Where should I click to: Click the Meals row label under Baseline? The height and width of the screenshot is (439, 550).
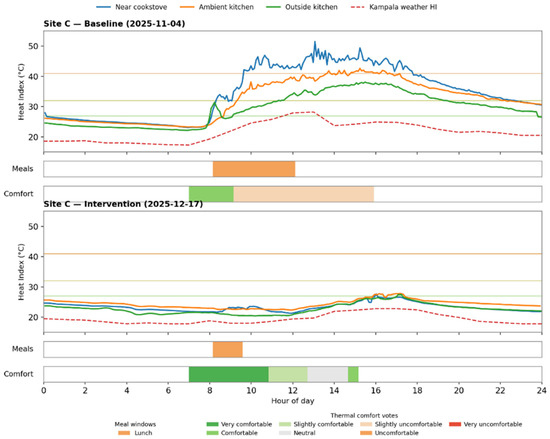click(x=22, y=169)
